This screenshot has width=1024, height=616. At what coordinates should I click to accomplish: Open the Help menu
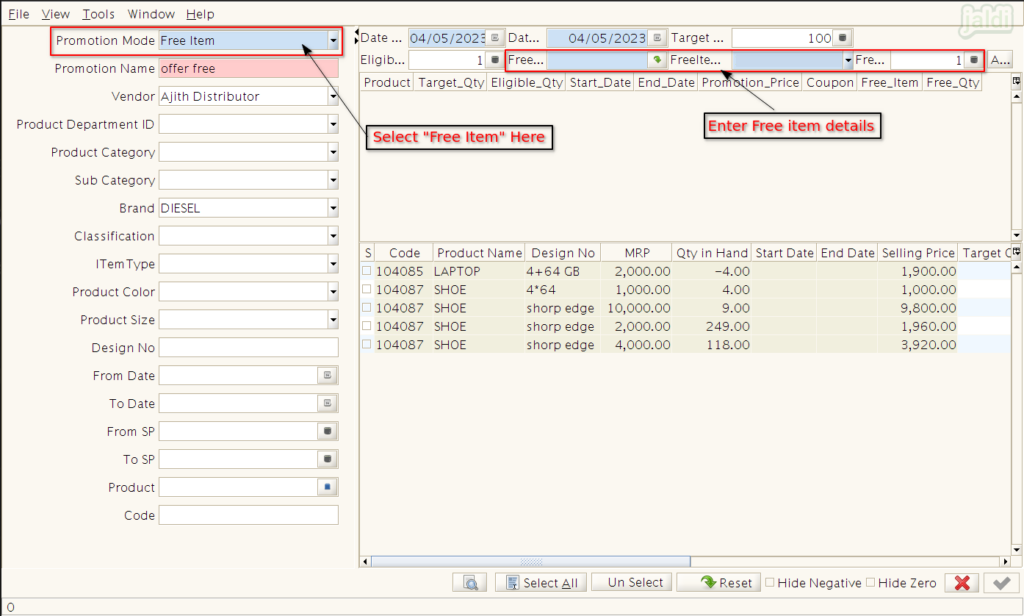pos(200,14)
